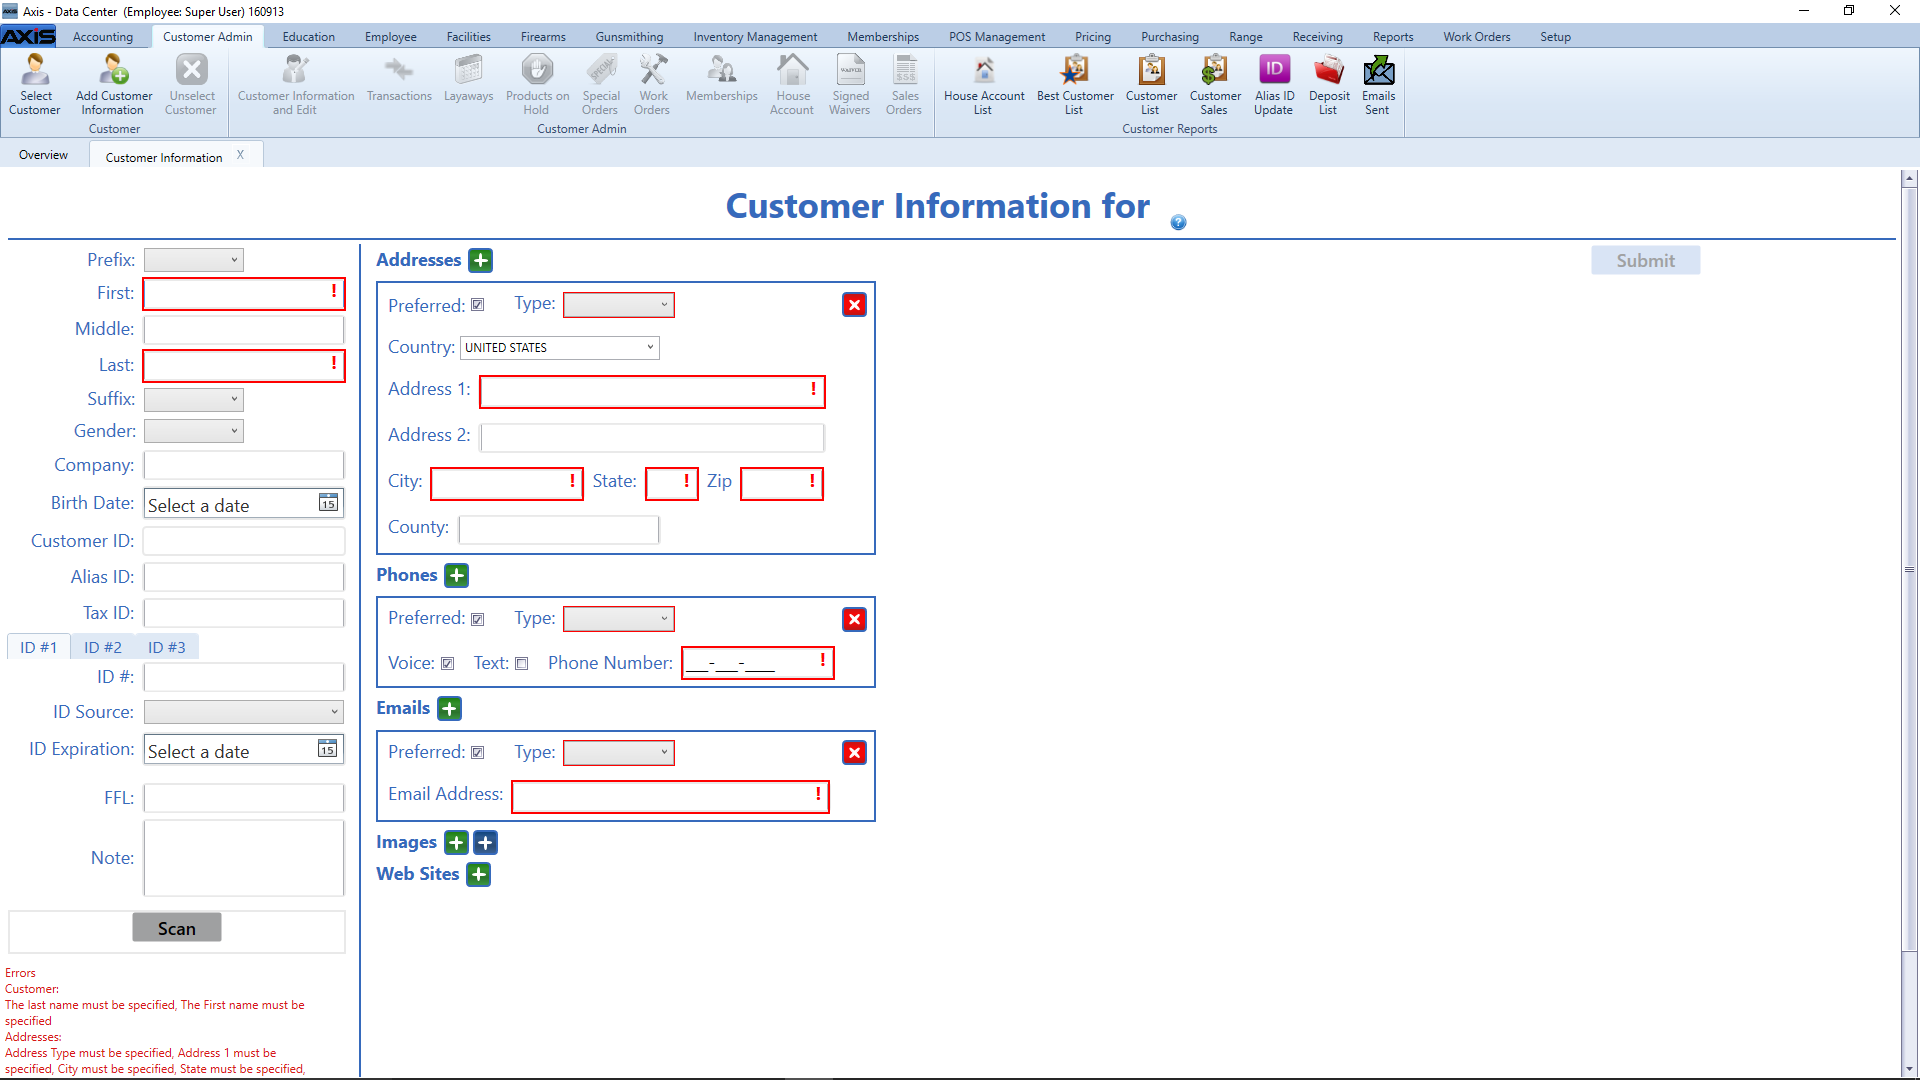Screen dimensions: 1920x1080
Task: Switch to Firearms ribbon tab
Action: coord(543,37)
